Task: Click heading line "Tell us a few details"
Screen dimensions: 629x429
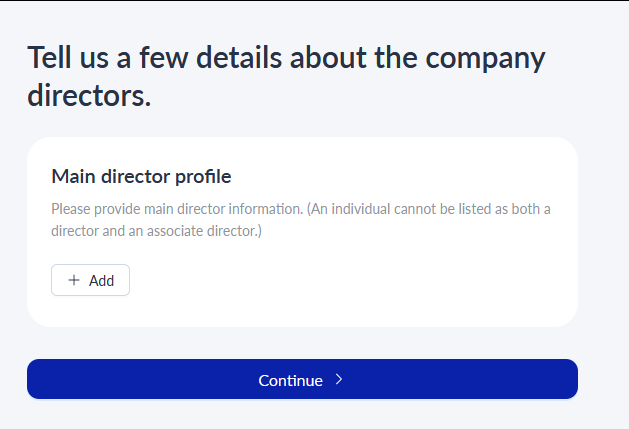Action: coord(154,57)
